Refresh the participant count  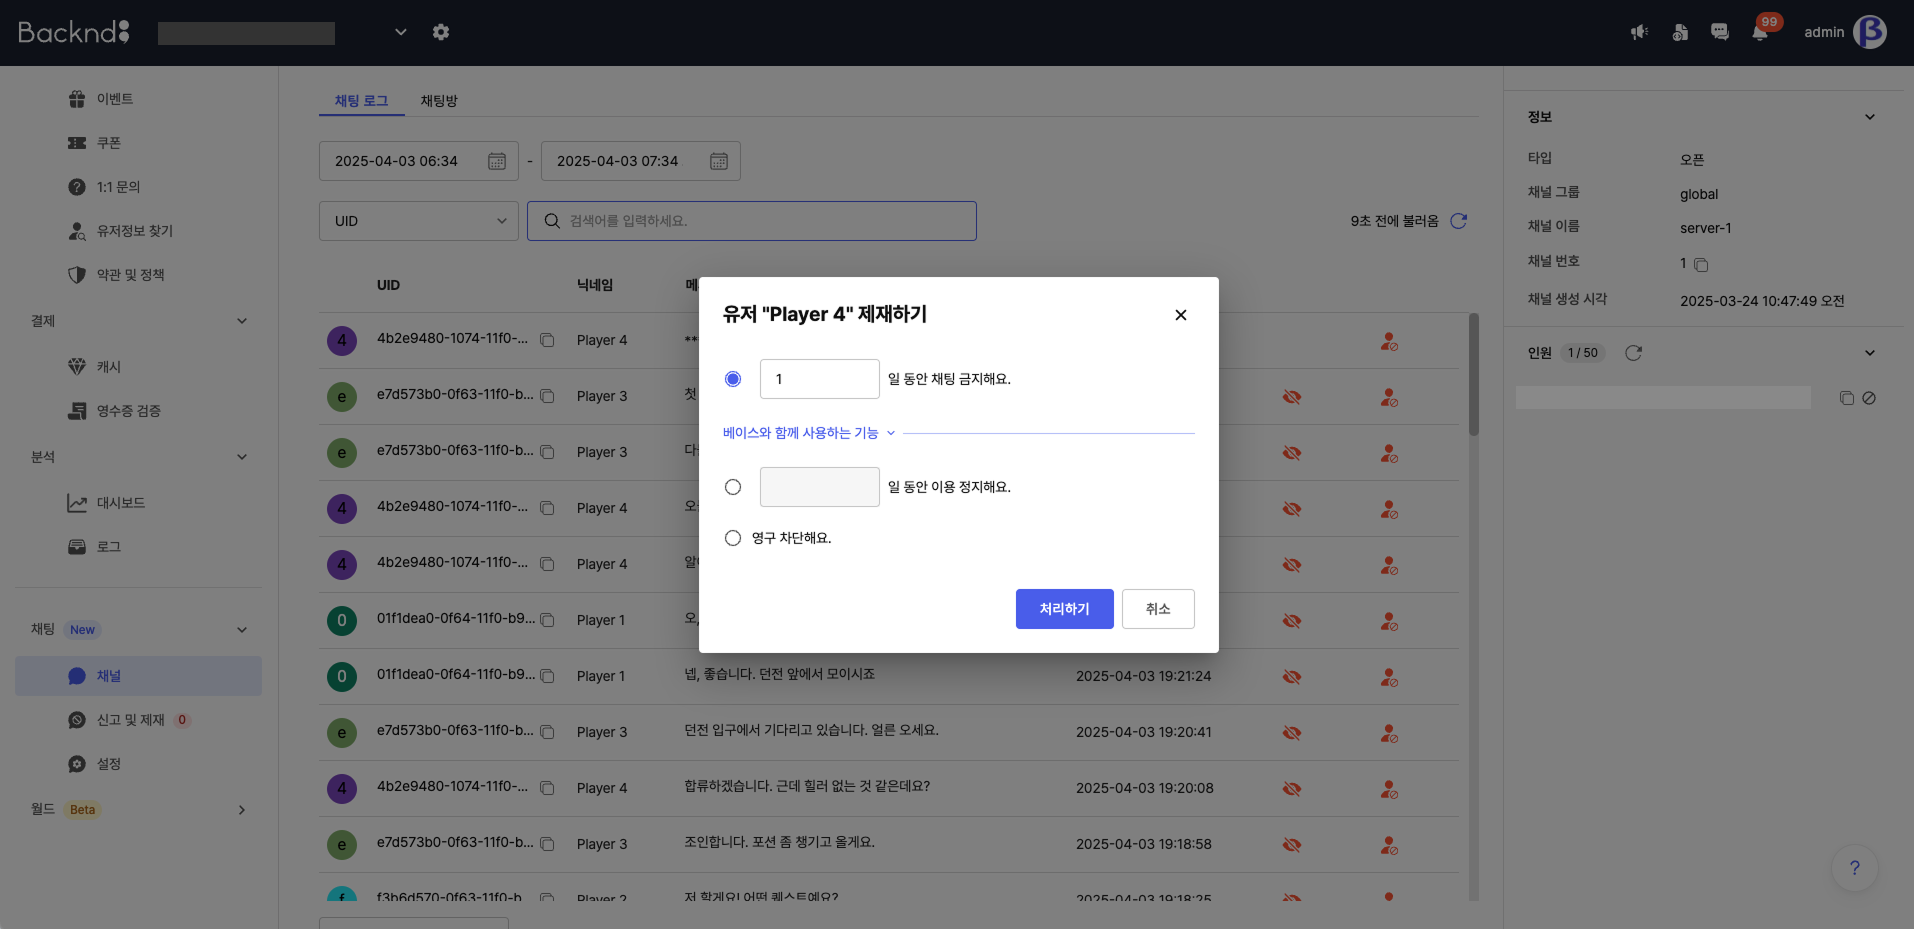(x=1634, y=353)
